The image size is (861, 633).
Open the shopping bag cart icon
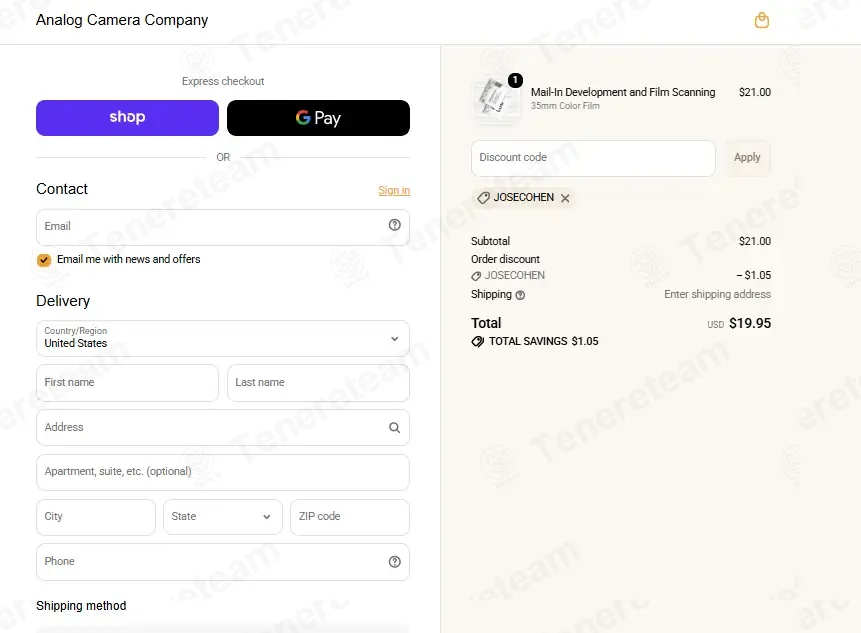[762, 20]
